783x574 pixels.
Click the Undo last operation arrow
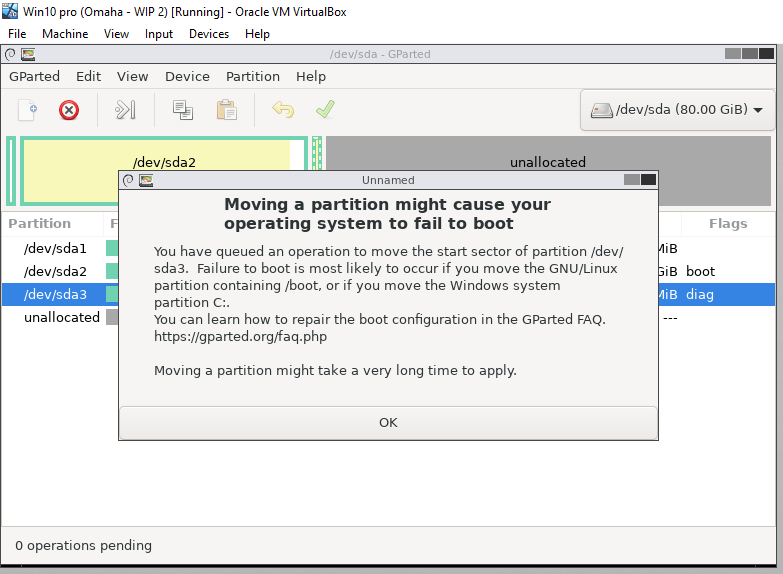point(283,109)
